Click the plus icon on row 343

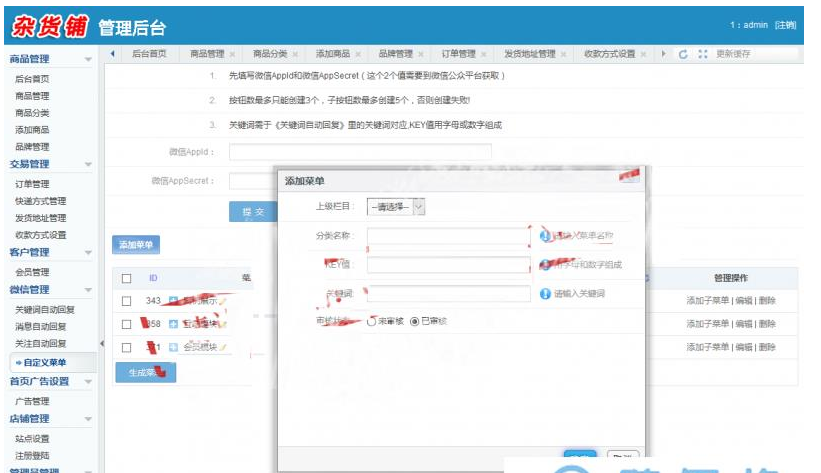173,301
